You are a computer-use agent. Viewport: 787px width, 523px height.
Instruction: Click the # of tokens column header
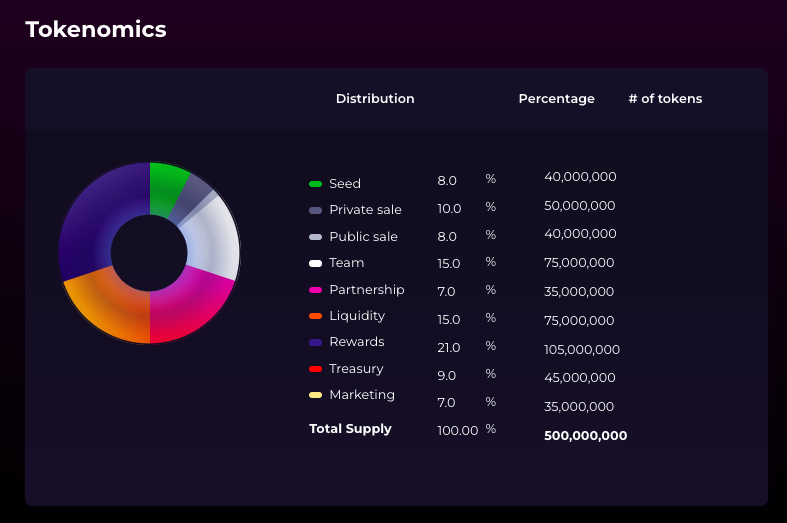[x=665, y=99]
